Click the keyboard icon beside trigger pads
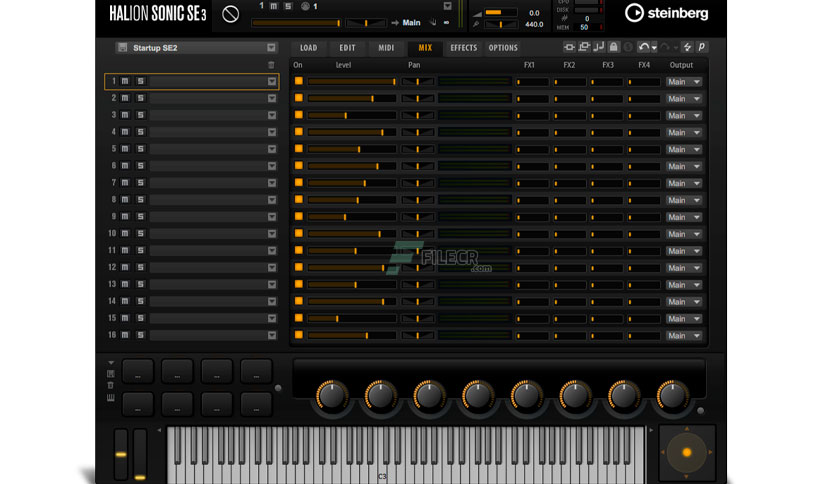This screenshot has width=836, height=484. [110, 398]
